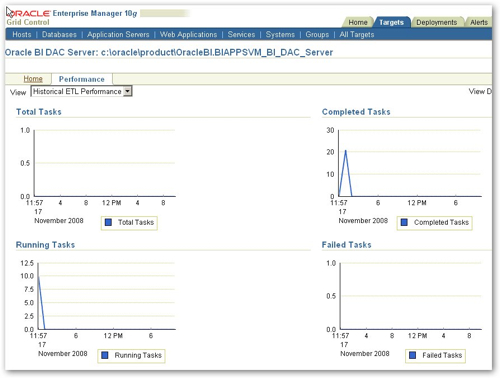Screen dimensions: 500x378
Task: Open Web Applications subtab
Action: click(188, 35)
